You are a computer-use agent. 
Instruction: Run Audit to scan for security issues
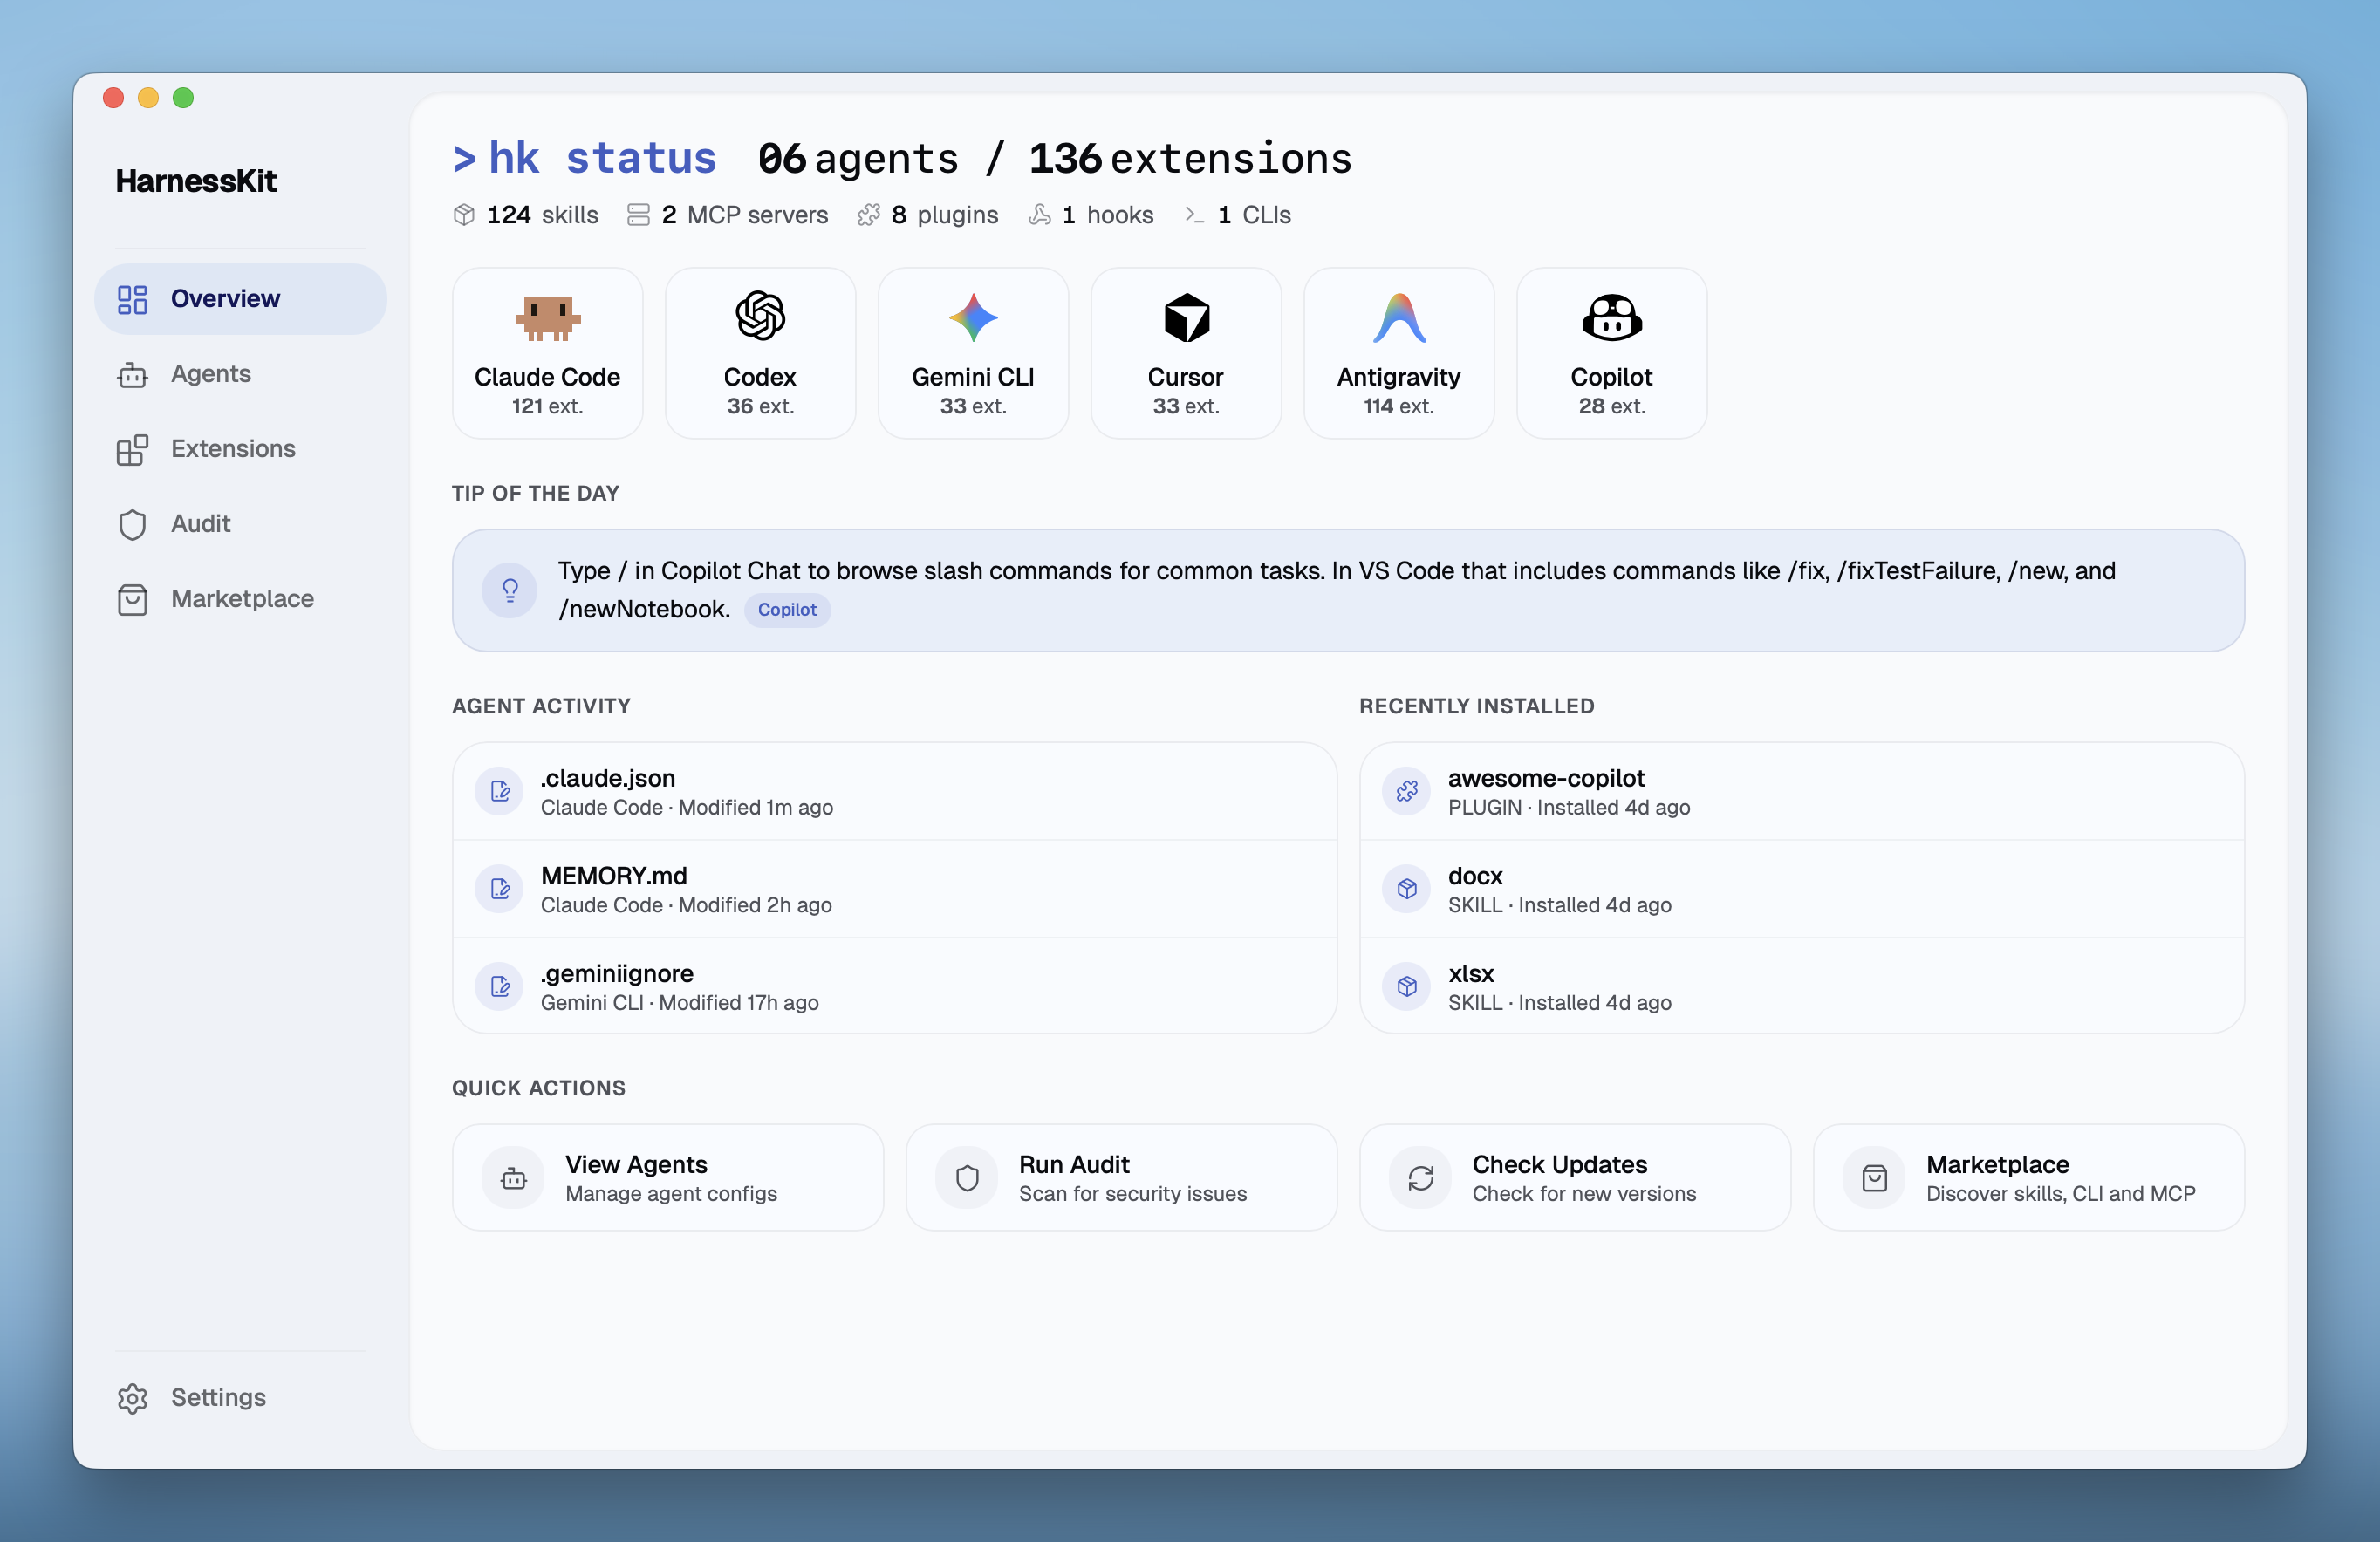point(1122,1177)
